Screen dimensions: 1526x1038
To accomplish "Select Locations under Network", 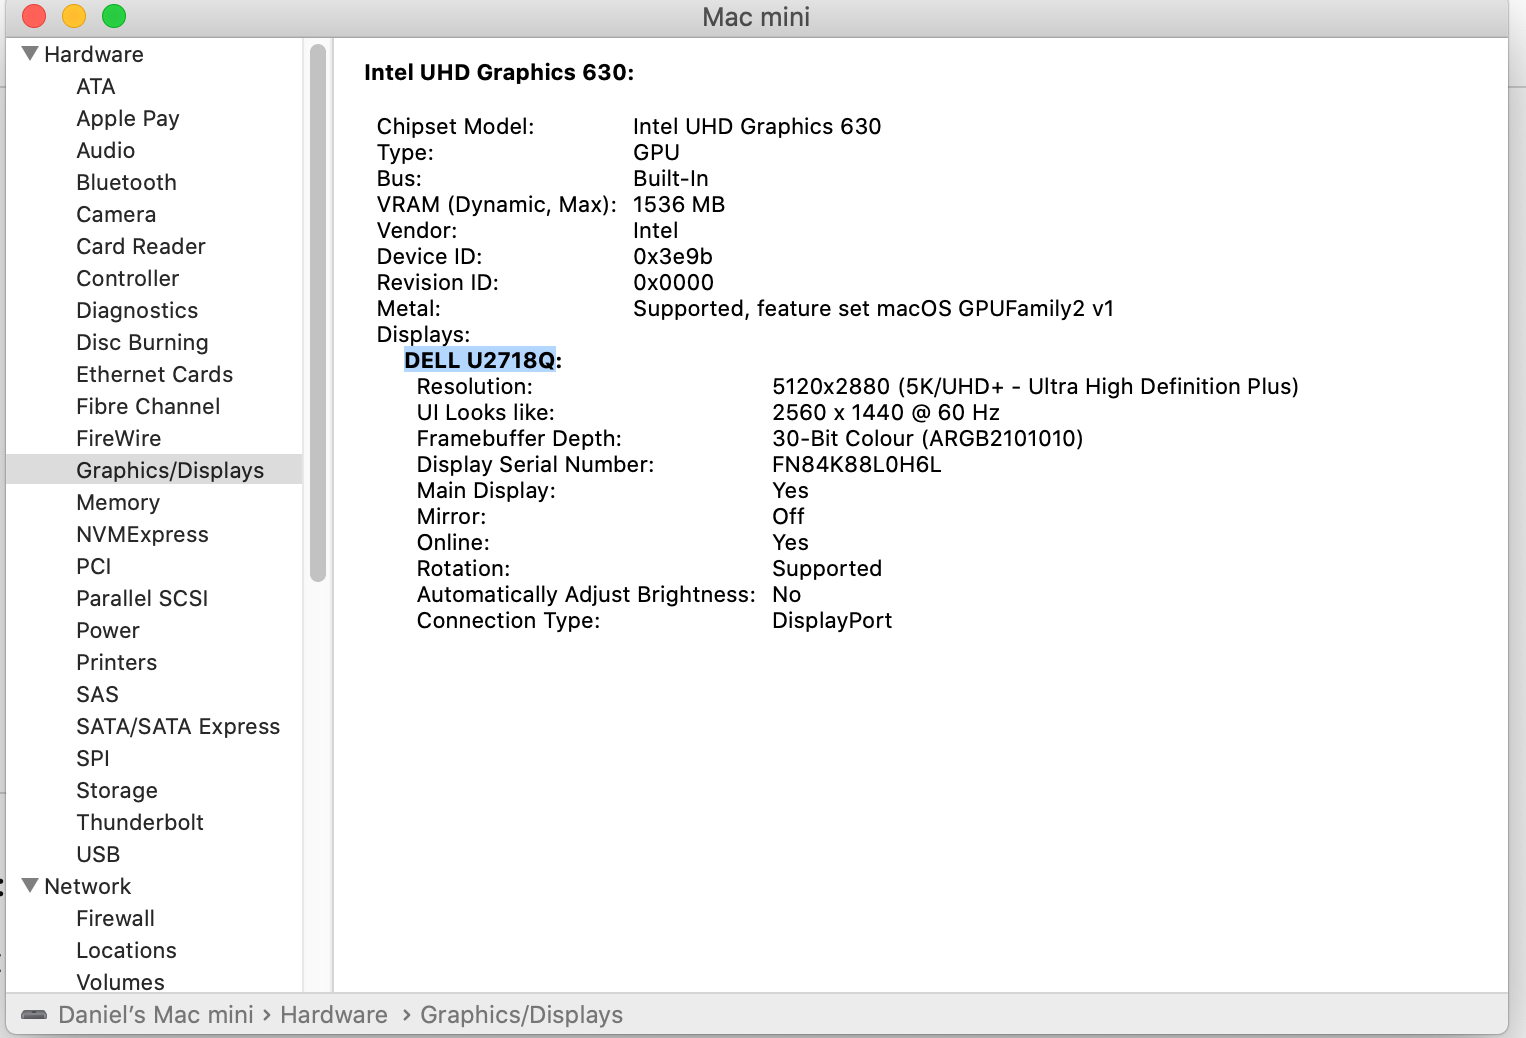I will click(x=127, y=950).
